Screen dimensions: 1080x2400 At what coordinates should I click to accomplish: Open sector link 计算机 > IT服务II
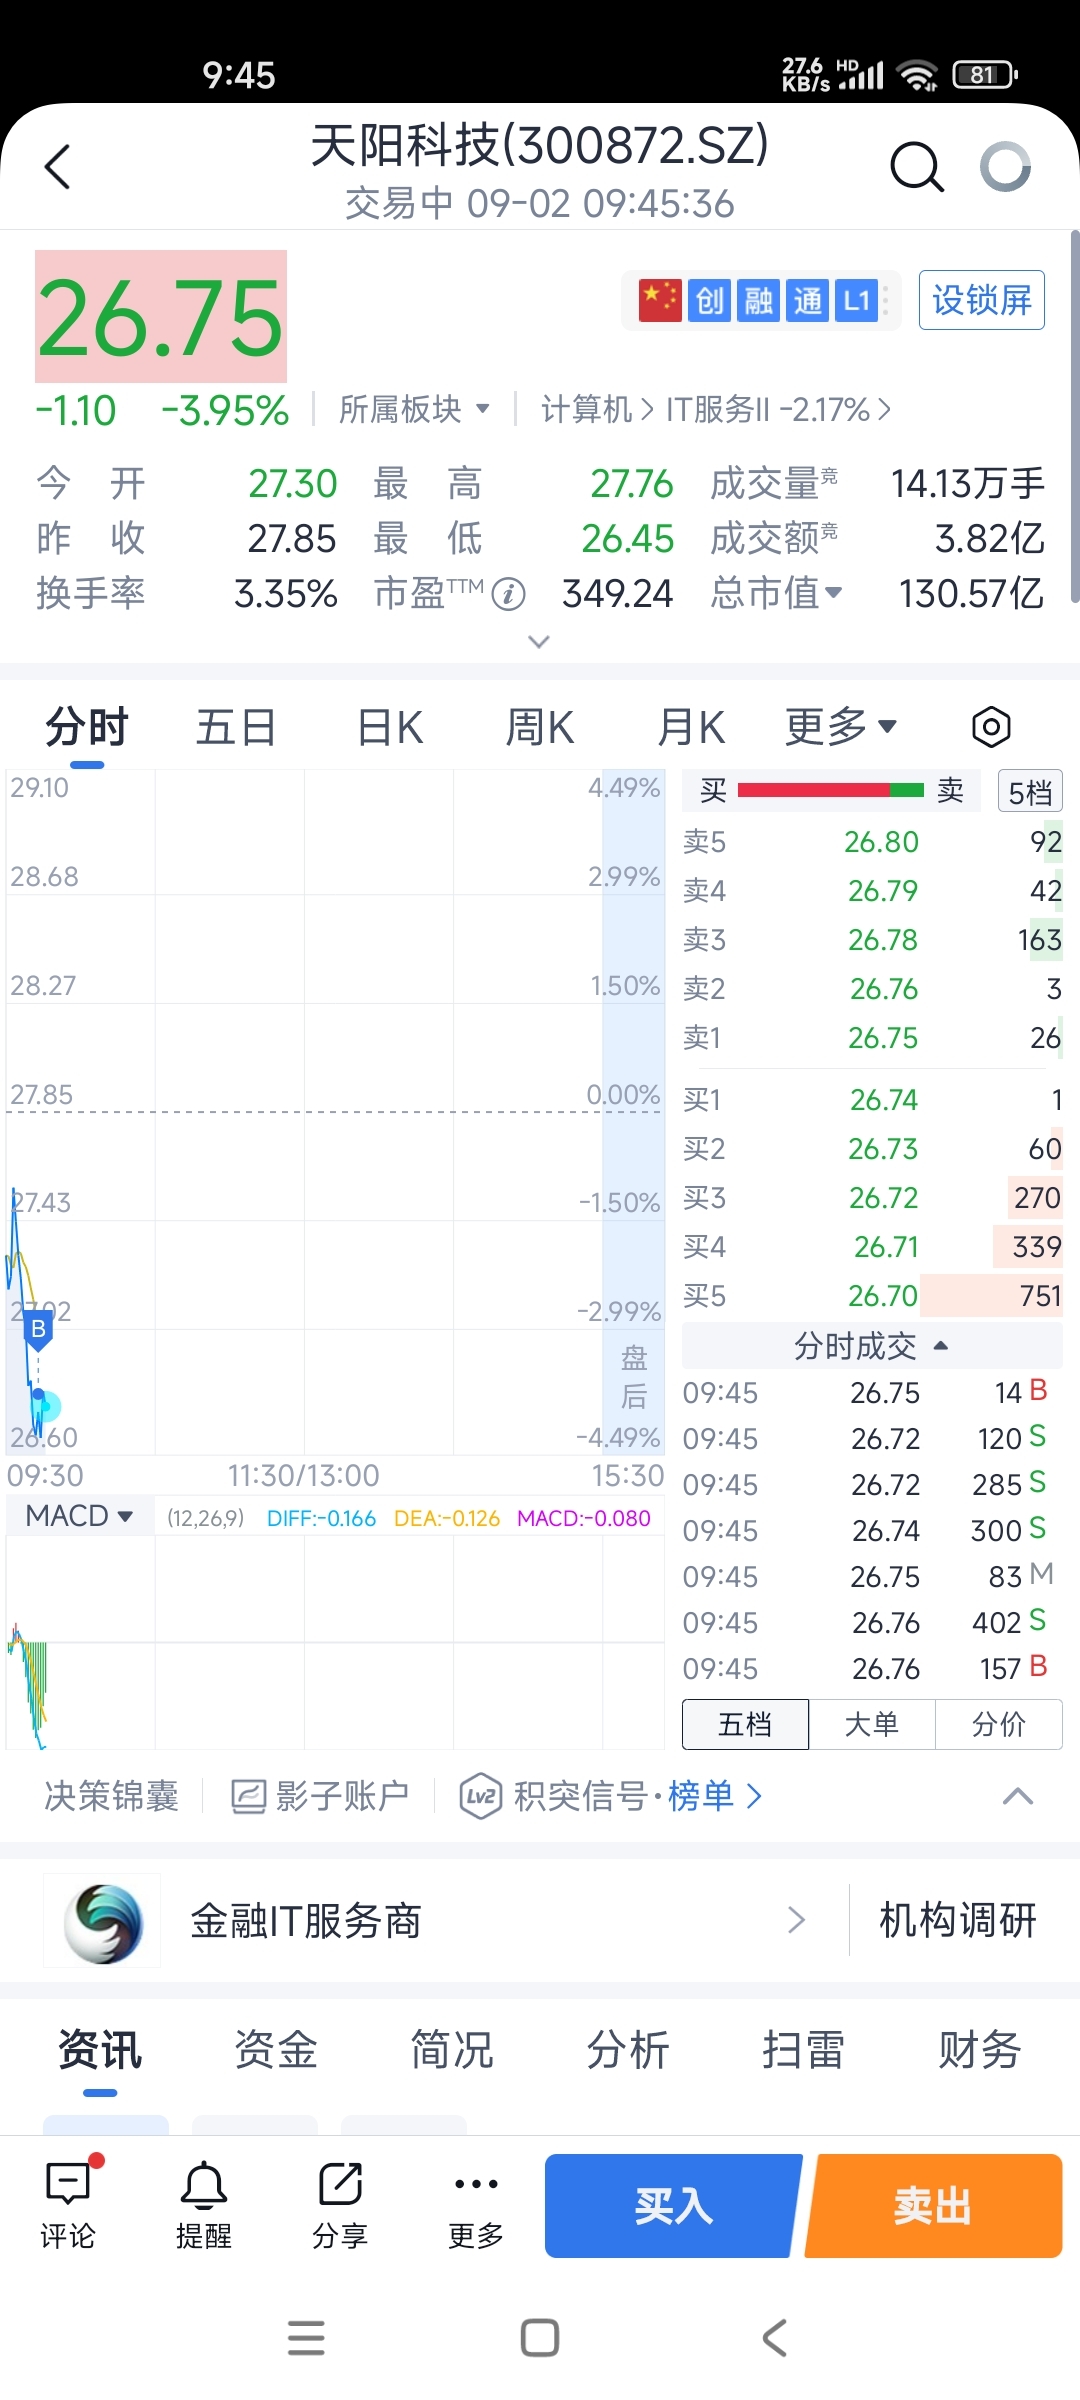click(716, 409)
